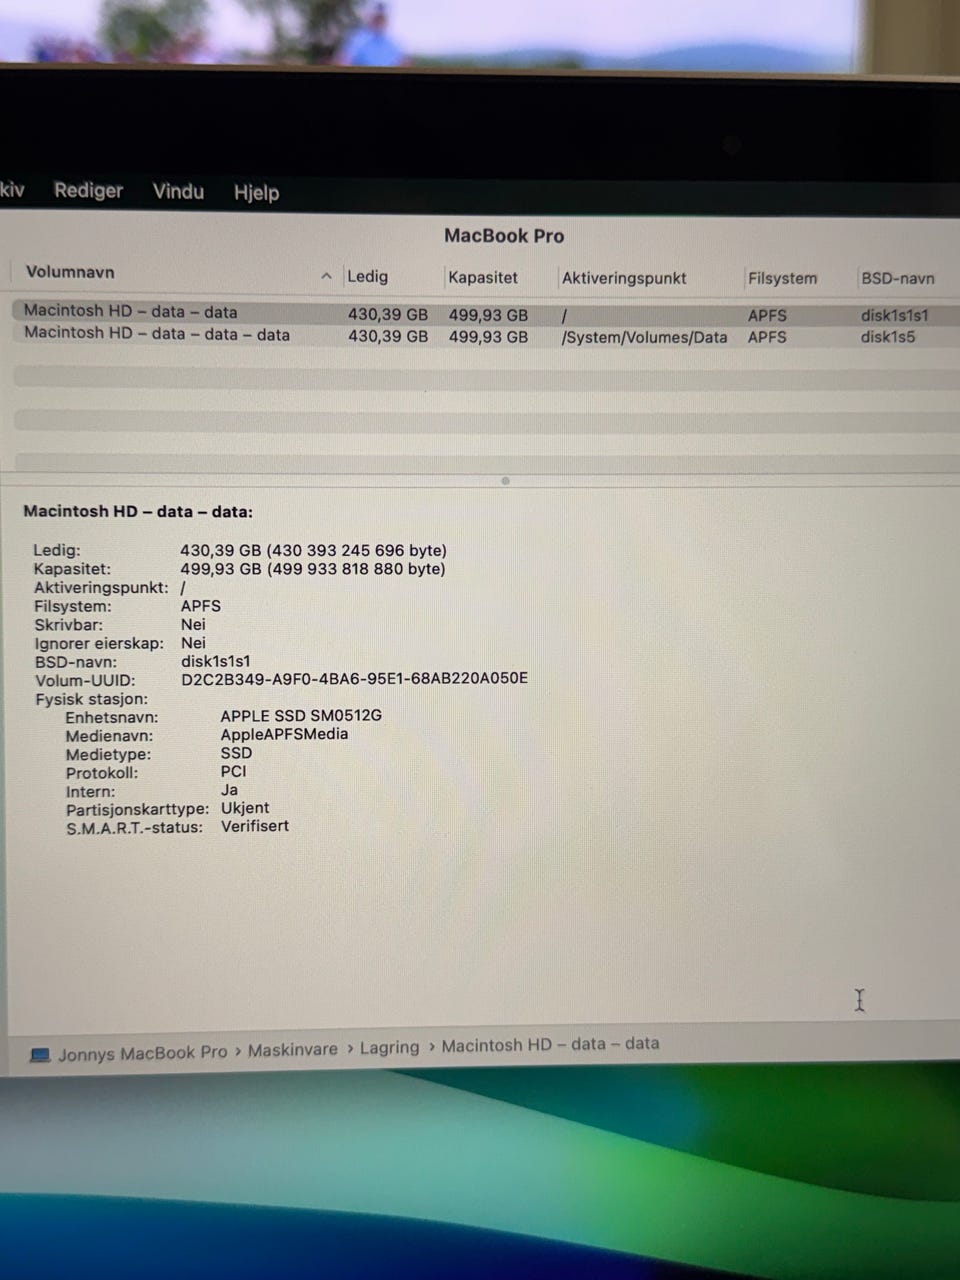Screen dimensions: 960x1280
Task: Click Medietype value SSD
Action: pos(236,753)
